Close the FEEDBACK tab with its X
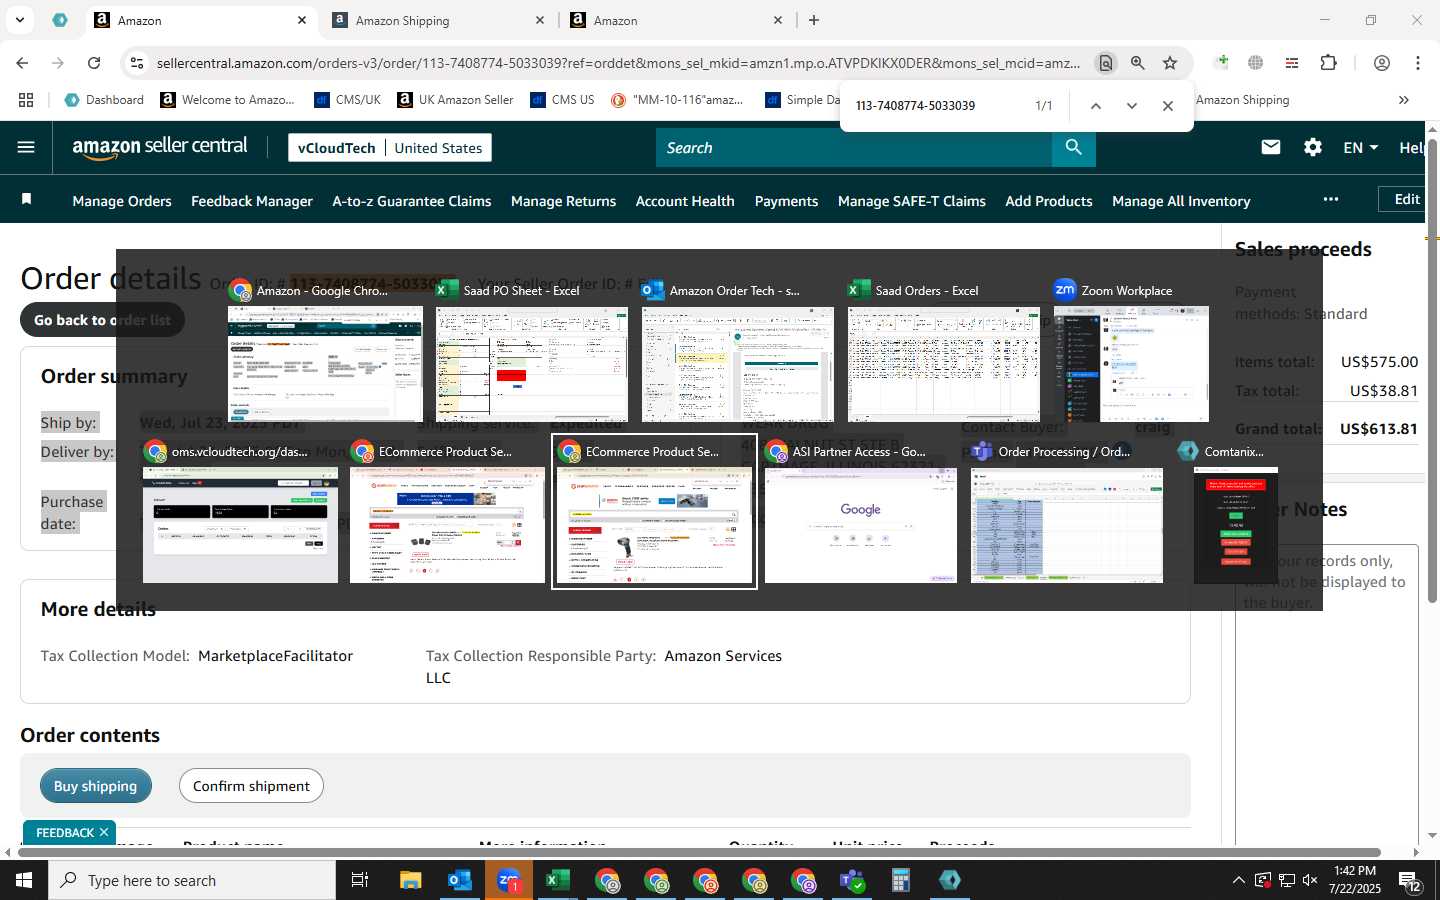Image resolution: width=1440 pixels, height=900 pixels. click(104, 832)
